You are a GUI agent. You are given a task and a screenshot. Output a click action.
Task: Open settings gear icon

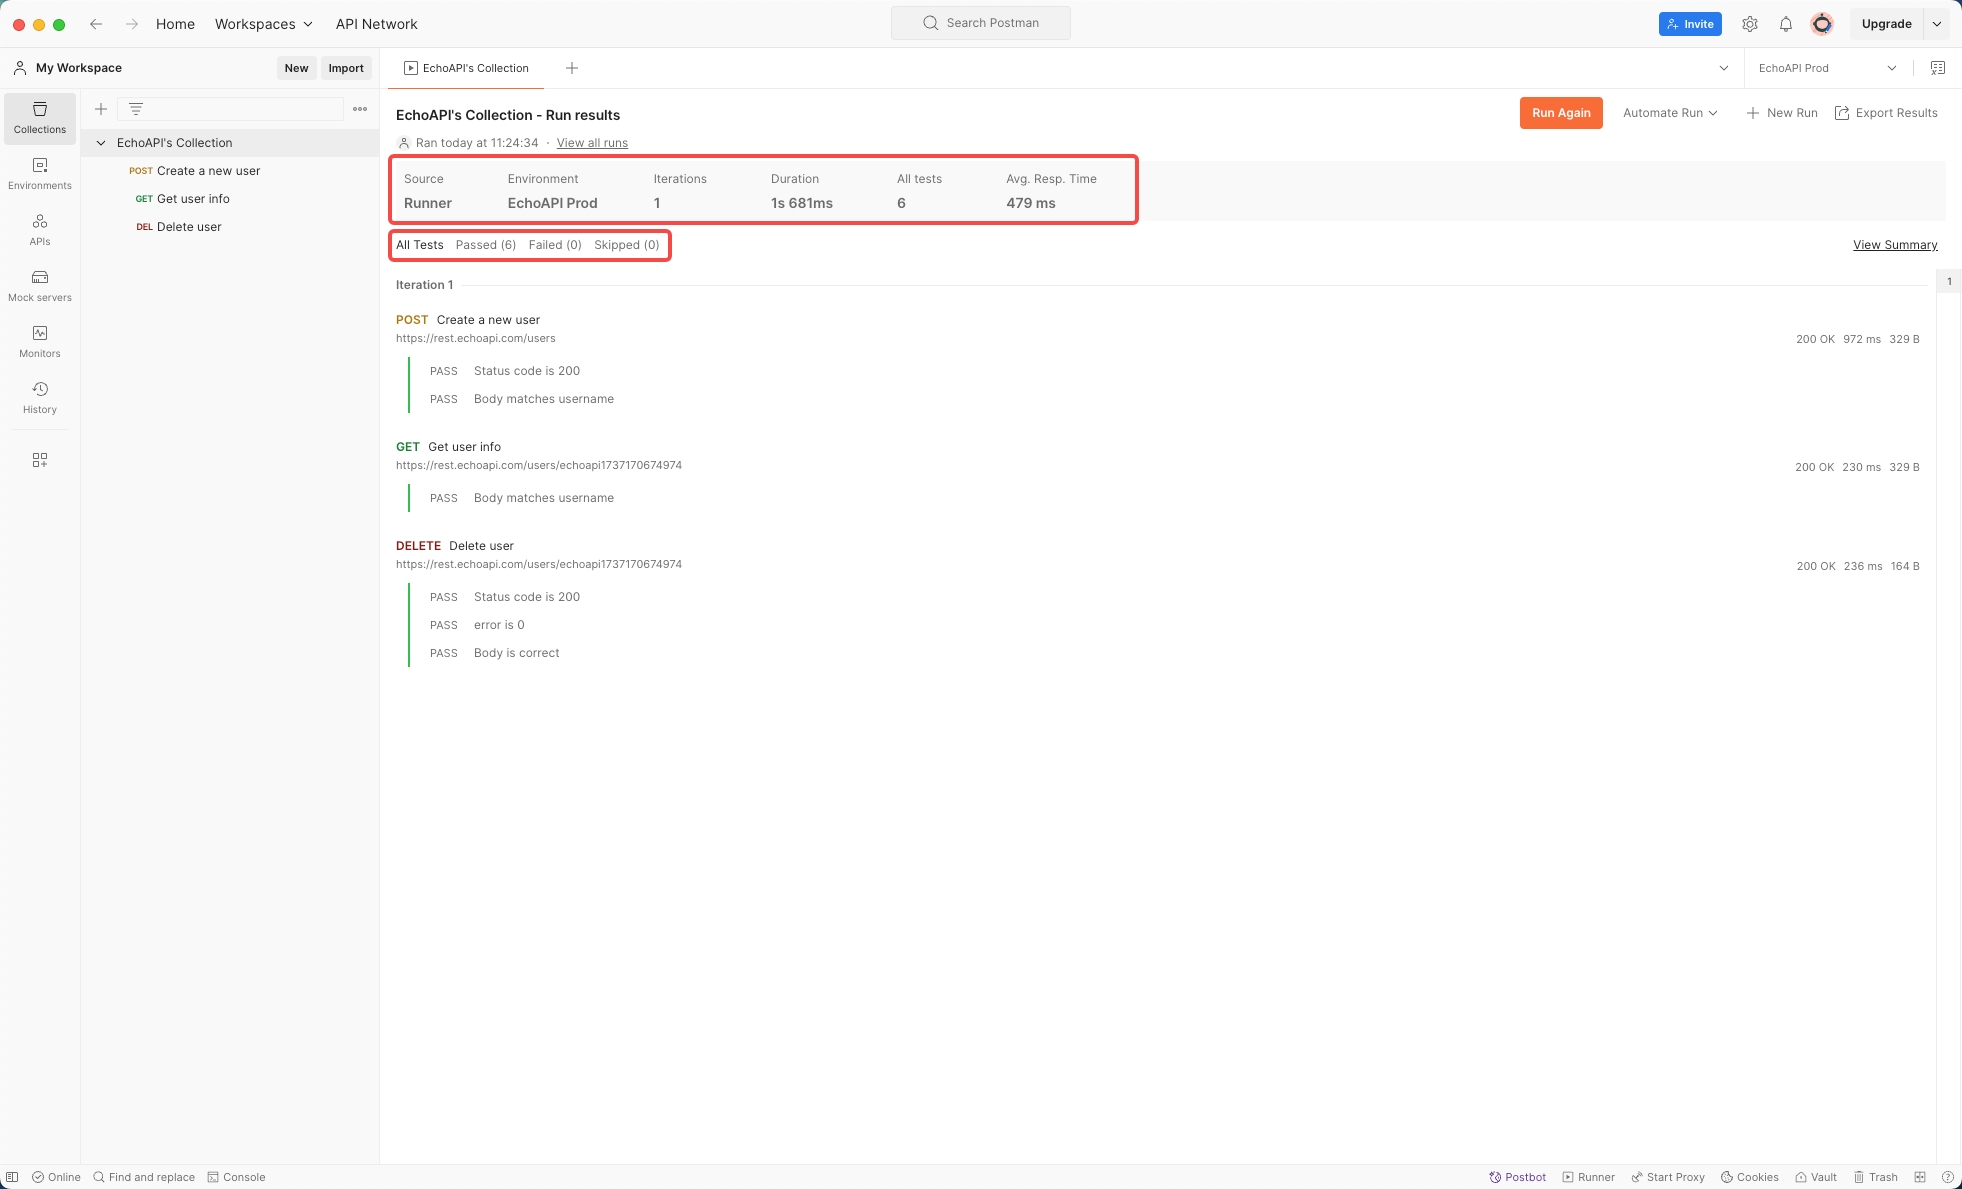coord(1750,24)
